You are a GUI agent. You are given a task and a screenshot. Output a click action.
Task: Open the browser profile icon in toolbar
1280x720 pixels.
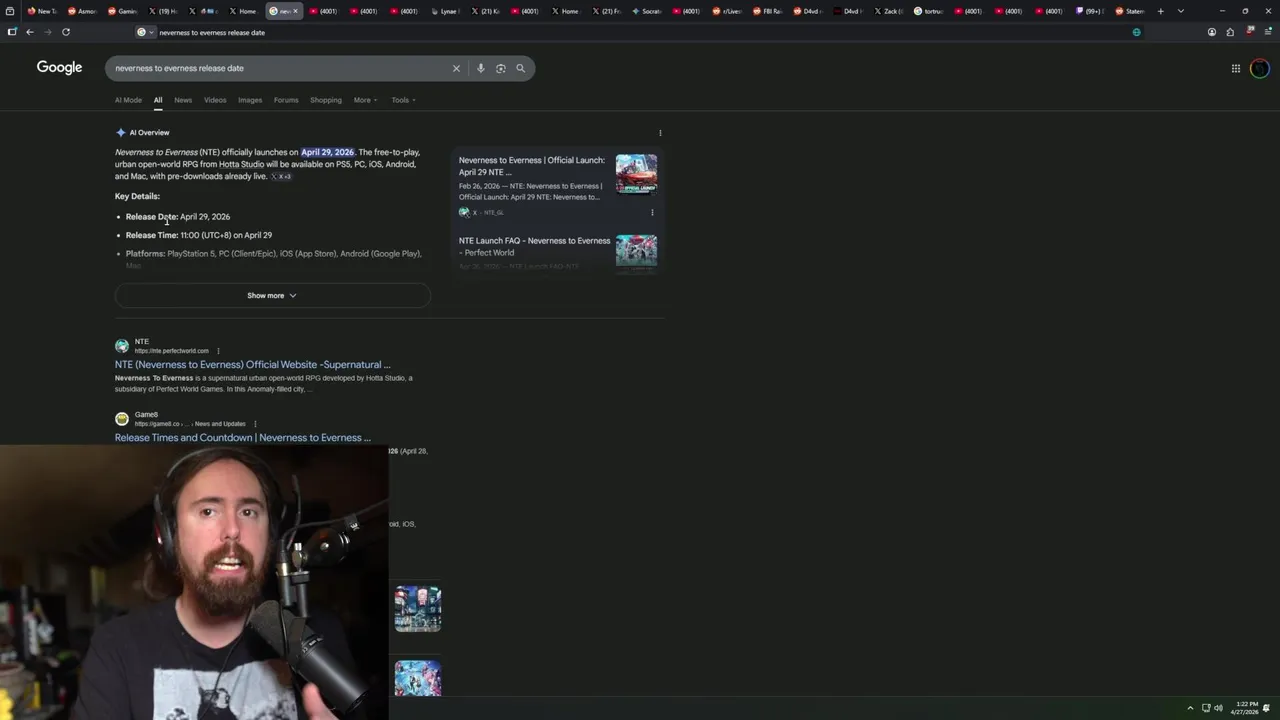[1212, 32]
